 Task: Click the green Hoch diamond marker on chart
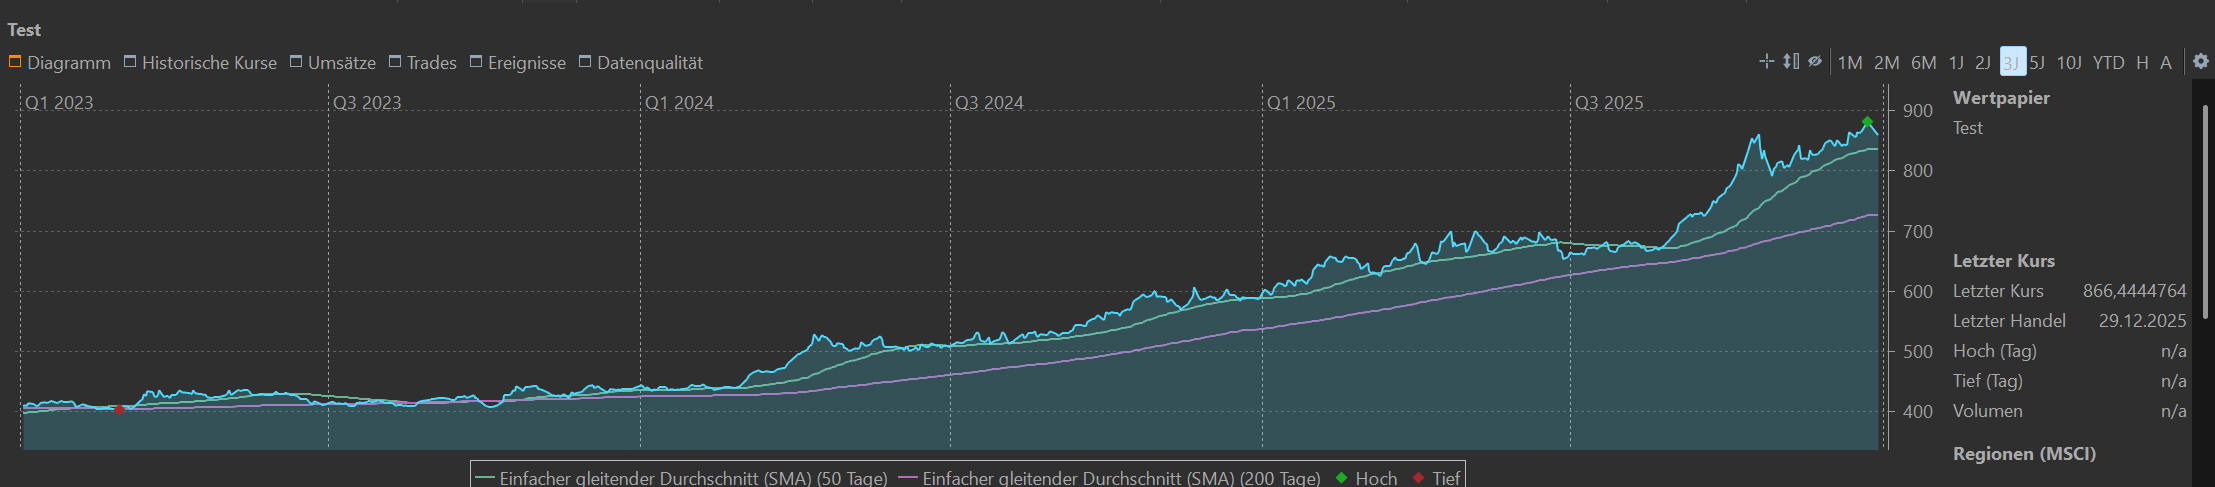[x=1867, y=122]
